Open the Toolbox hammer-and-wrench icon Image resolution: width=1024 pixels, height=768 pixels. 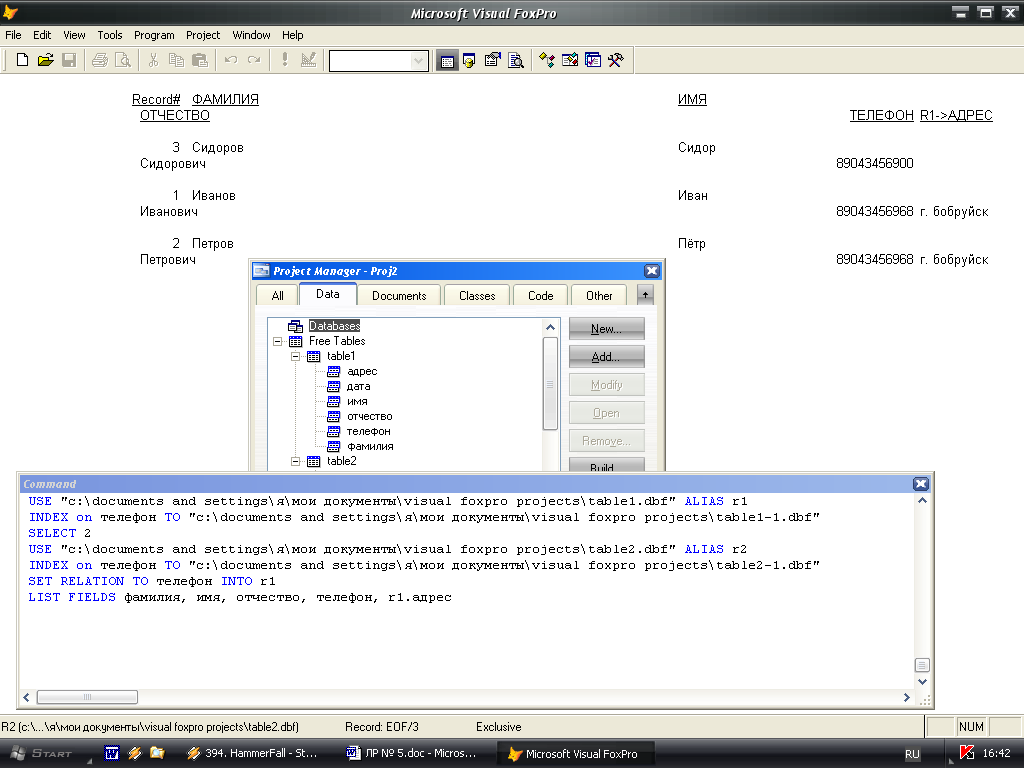616,60
